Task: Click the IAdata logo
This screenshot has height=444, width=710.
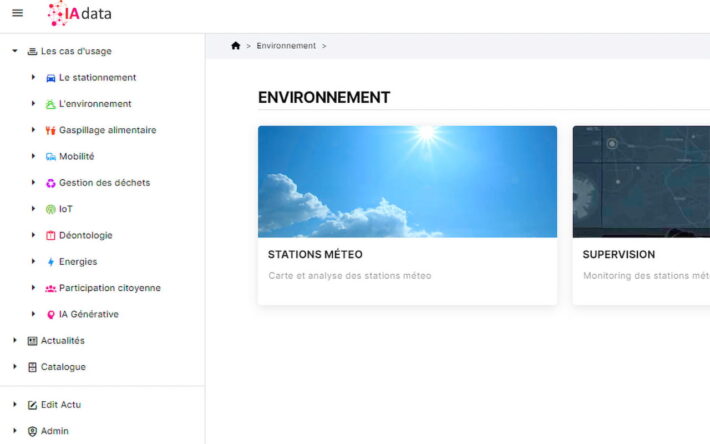Action: pos(80,13)
